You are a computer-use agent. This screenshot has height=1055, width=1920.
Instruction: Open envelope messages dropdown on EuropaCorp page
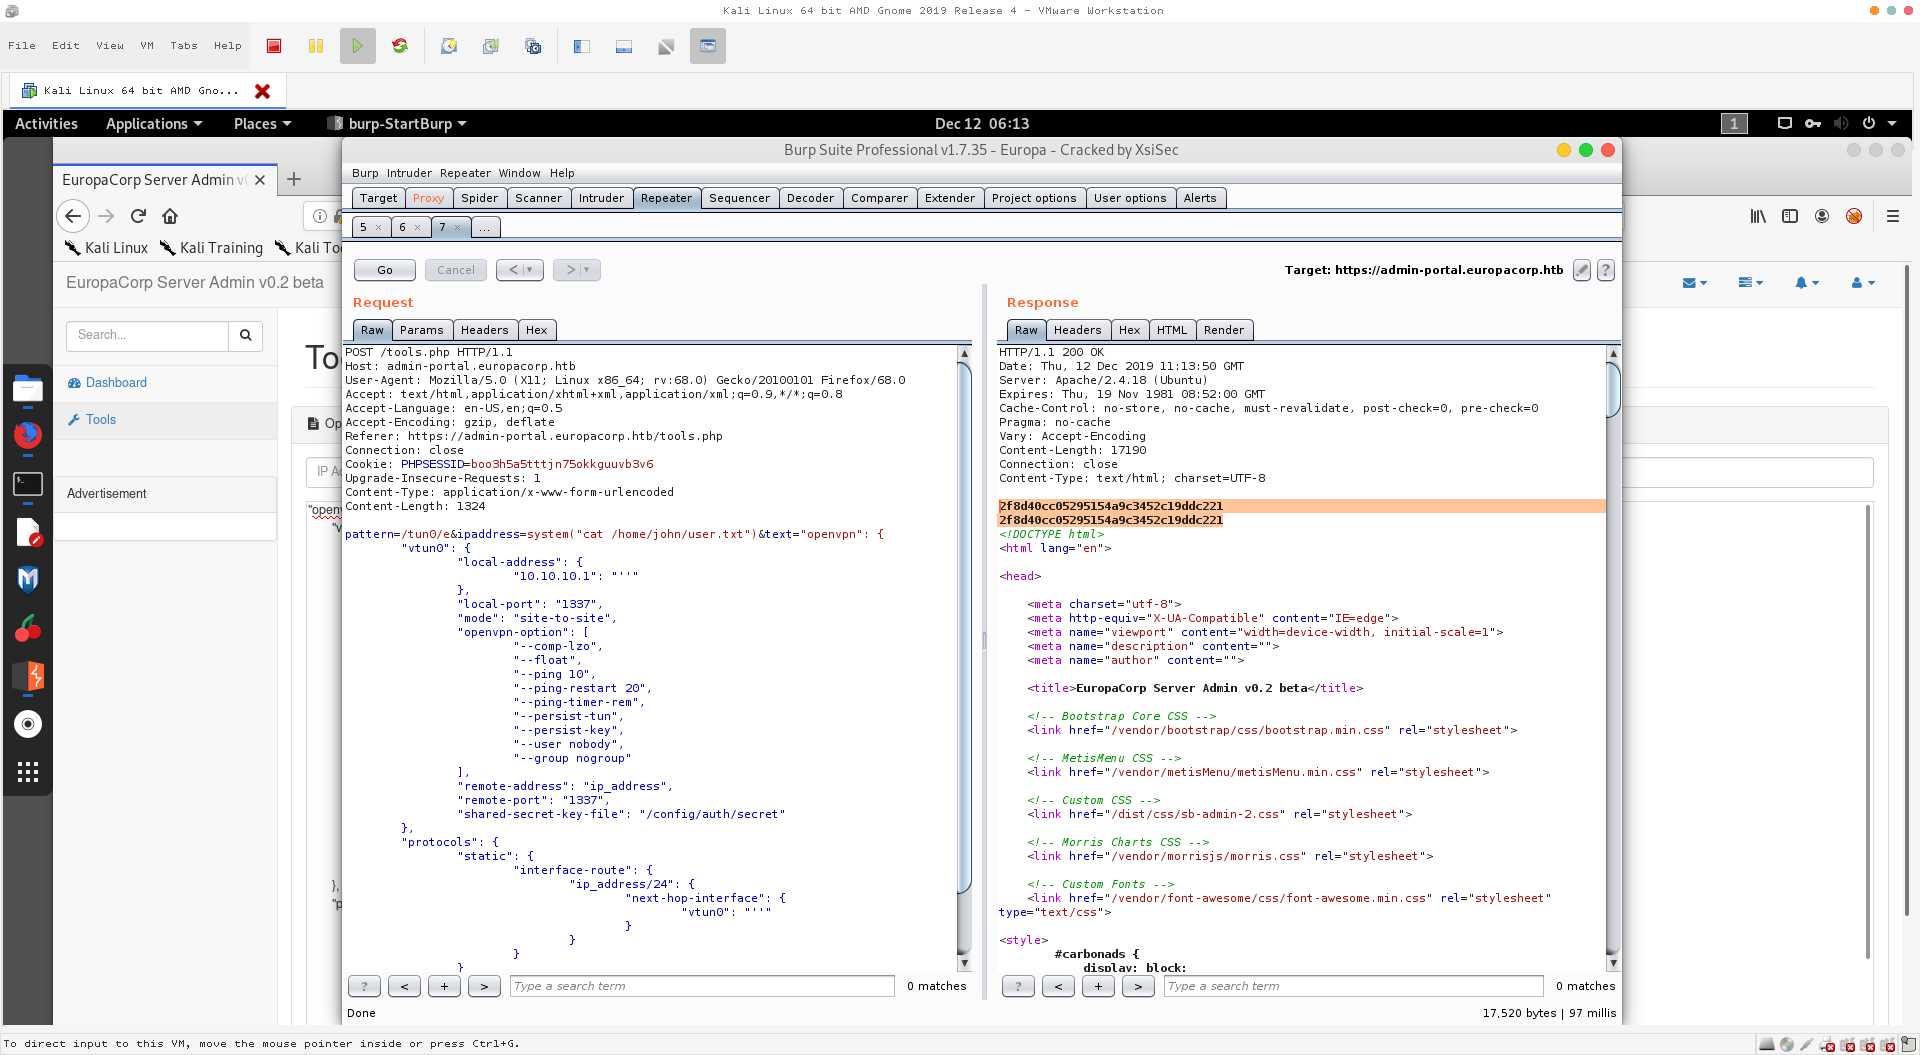tap(1694, 283)
